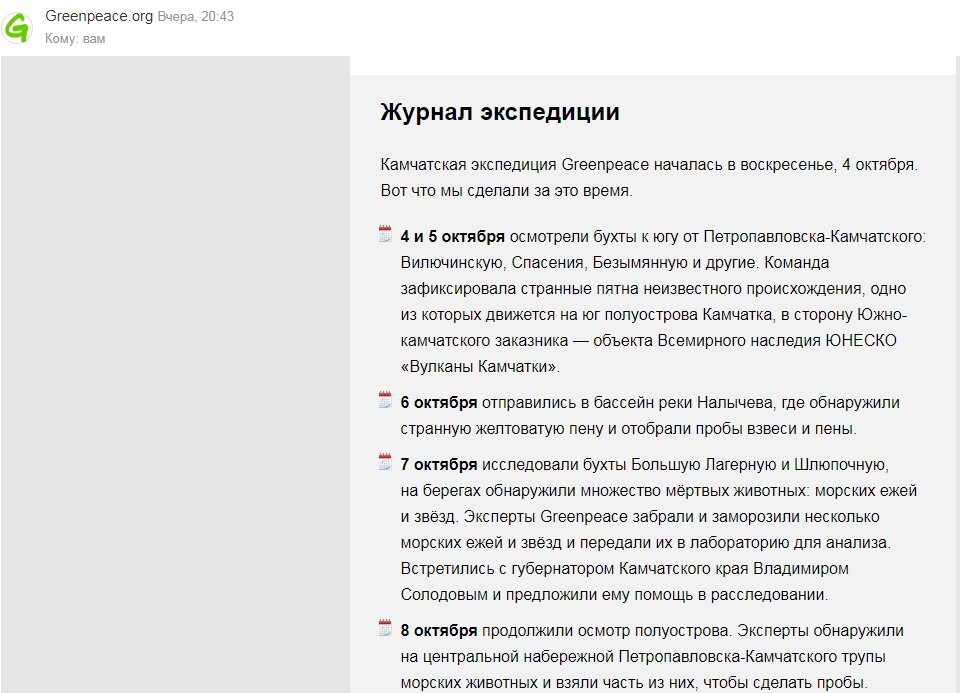This screenshot has width=960, height=693.
Task: Select the line "на центральной набережной Петропавловска-Камчатского трупы"
Action: (x=643, y=656)
